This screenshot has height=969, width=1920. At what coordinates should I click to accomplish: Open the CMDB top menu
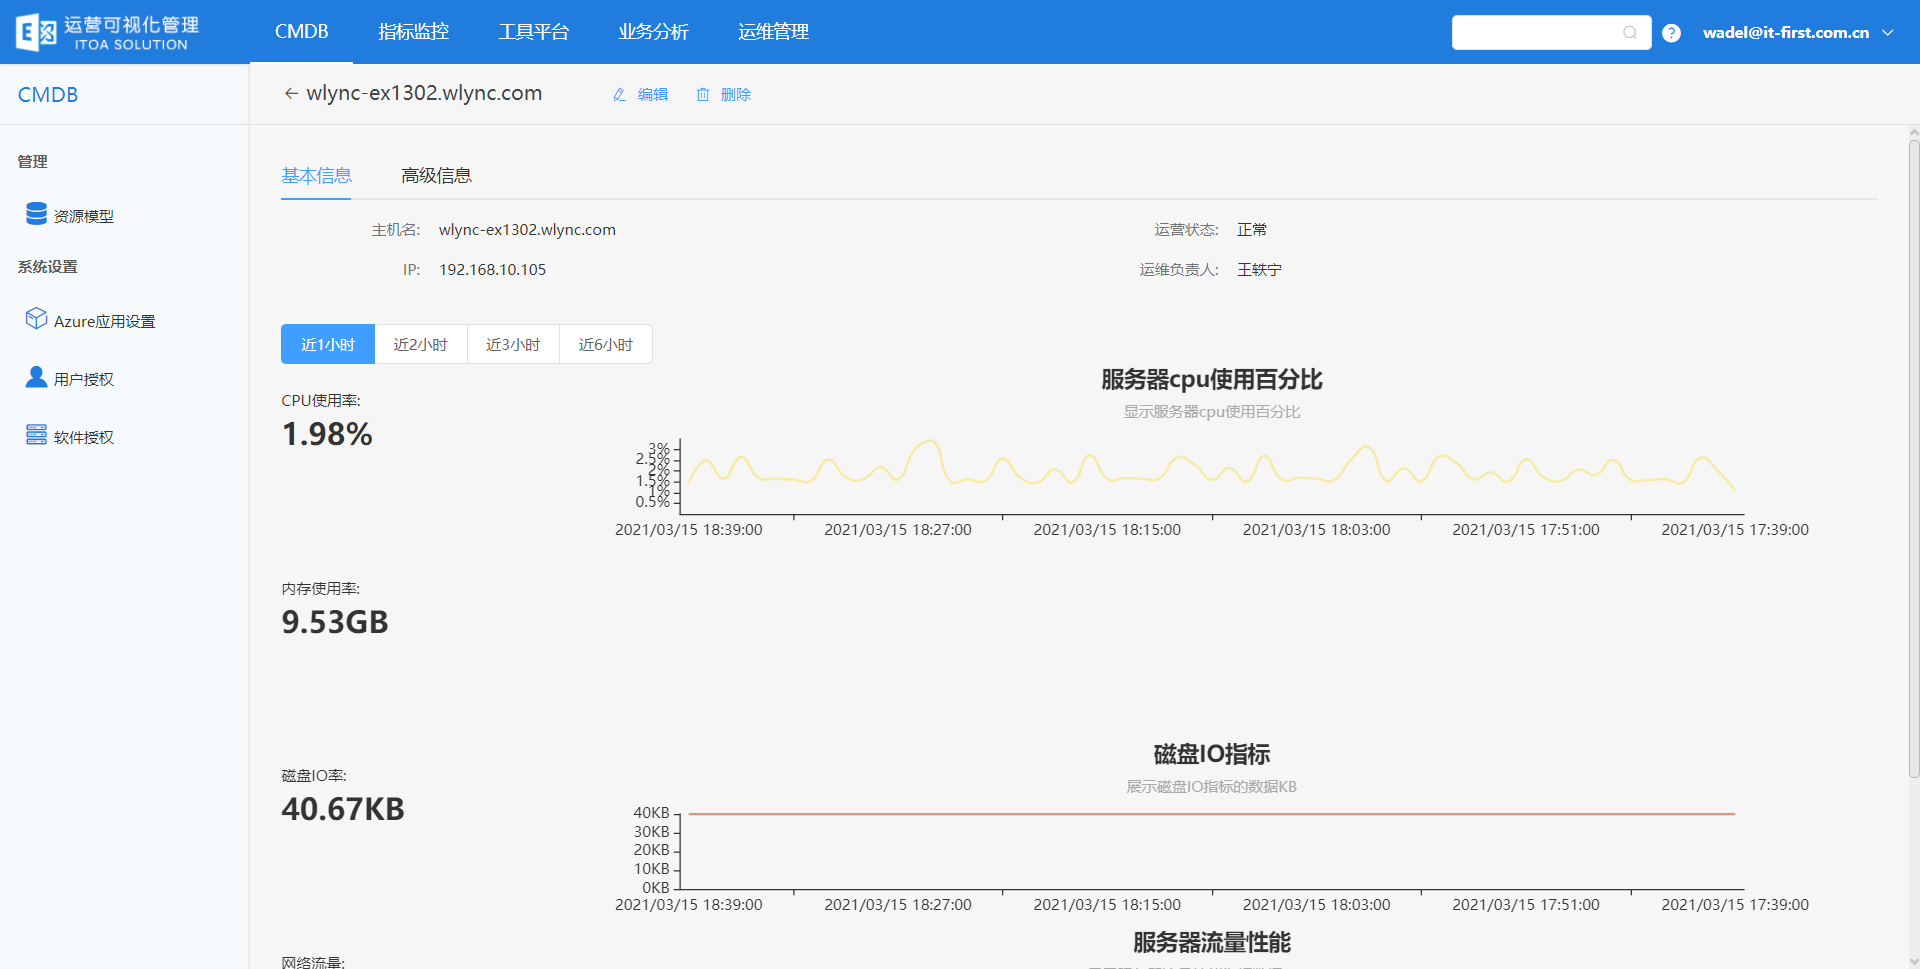point(302,32)
